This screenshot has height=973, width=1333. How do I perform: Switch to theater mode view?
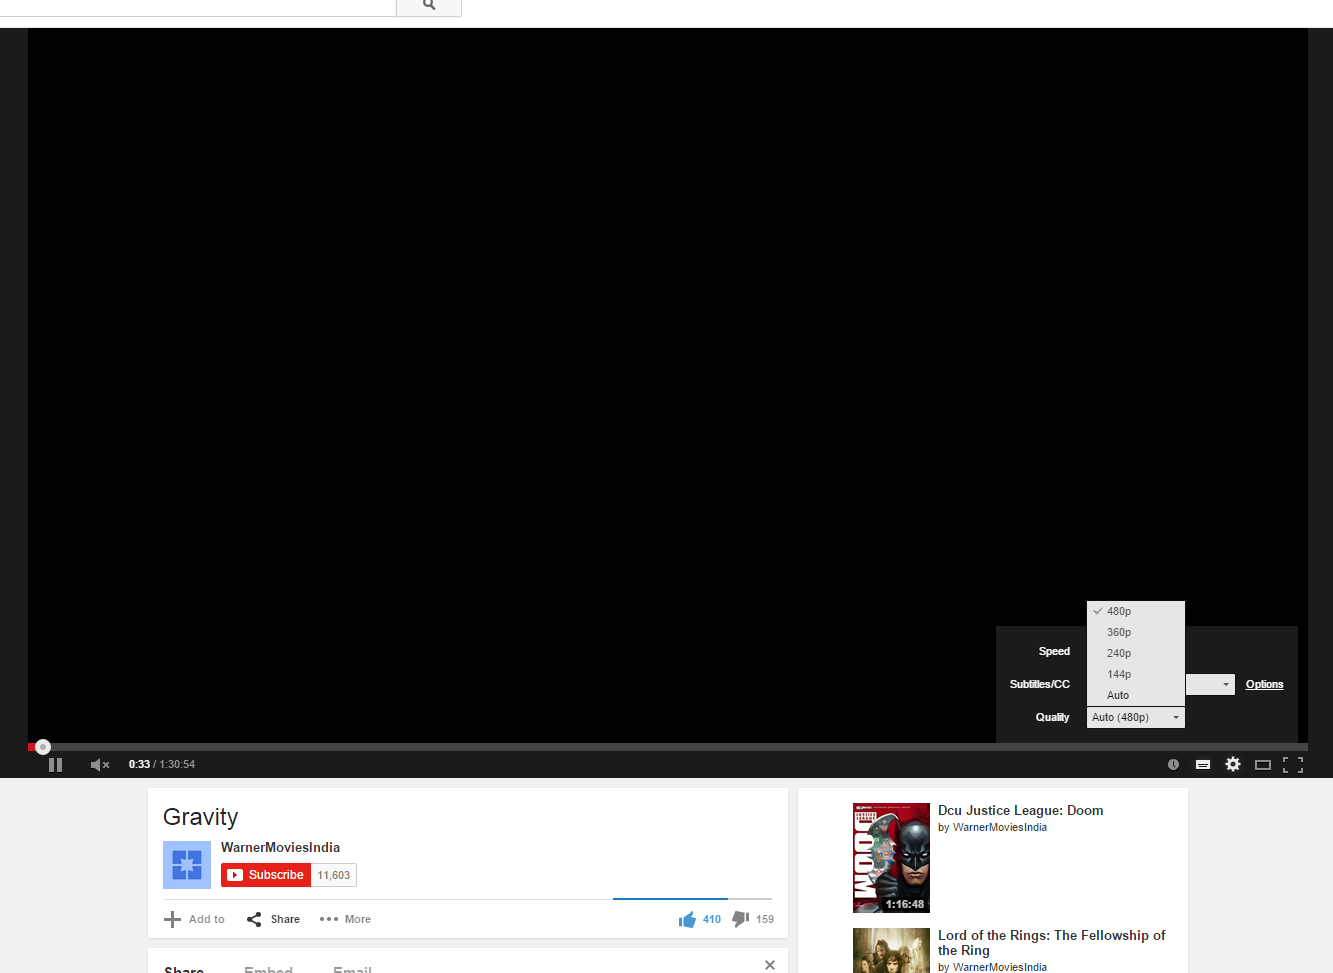pyautogui.click(x=1263, y=765)
